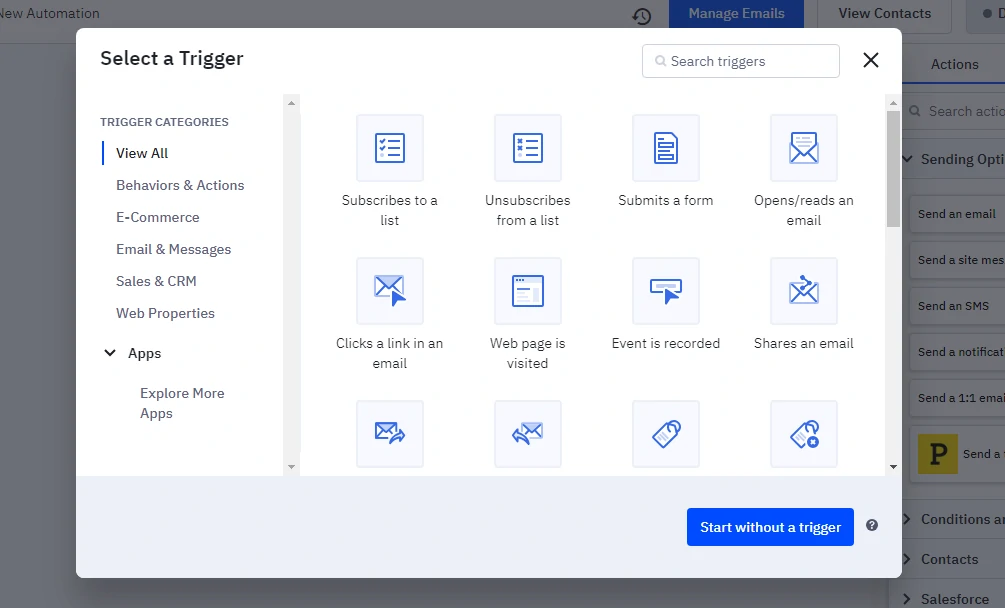Select the Unsubscribes from a list trigger icon

coord(527,148)
